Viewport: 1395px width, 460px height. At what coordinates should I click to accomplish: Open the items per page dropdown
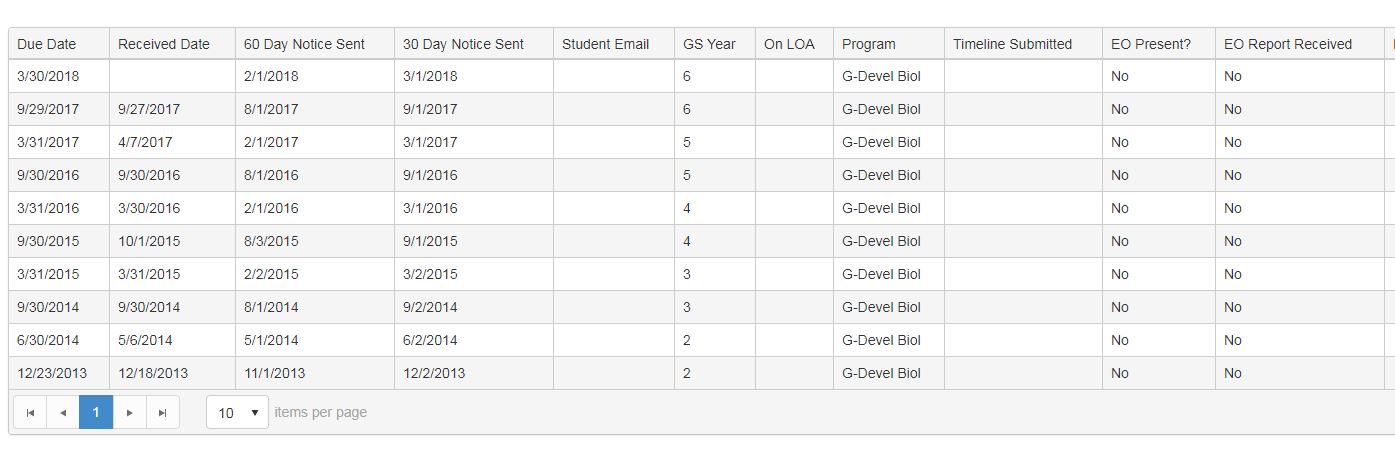[x=237, y=412]
